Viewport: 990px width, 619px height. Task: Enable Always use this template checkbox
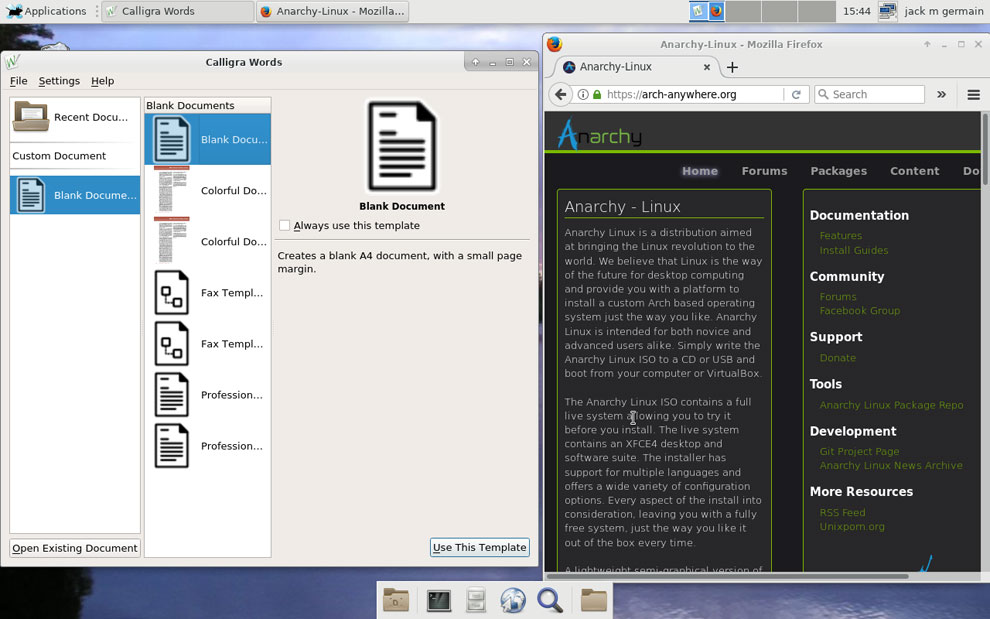[x=284, y=225]
